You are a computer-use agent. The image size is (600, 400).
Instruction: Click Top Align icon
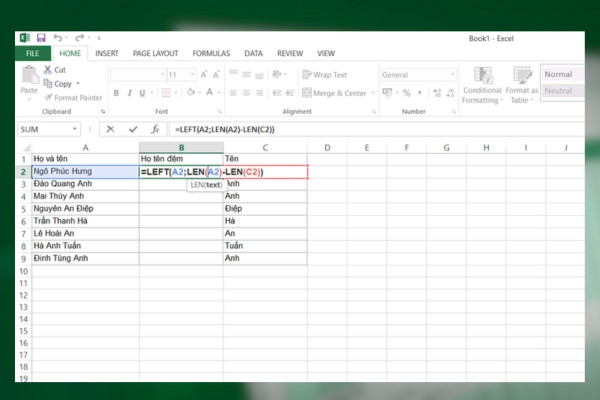pos(234,74)
